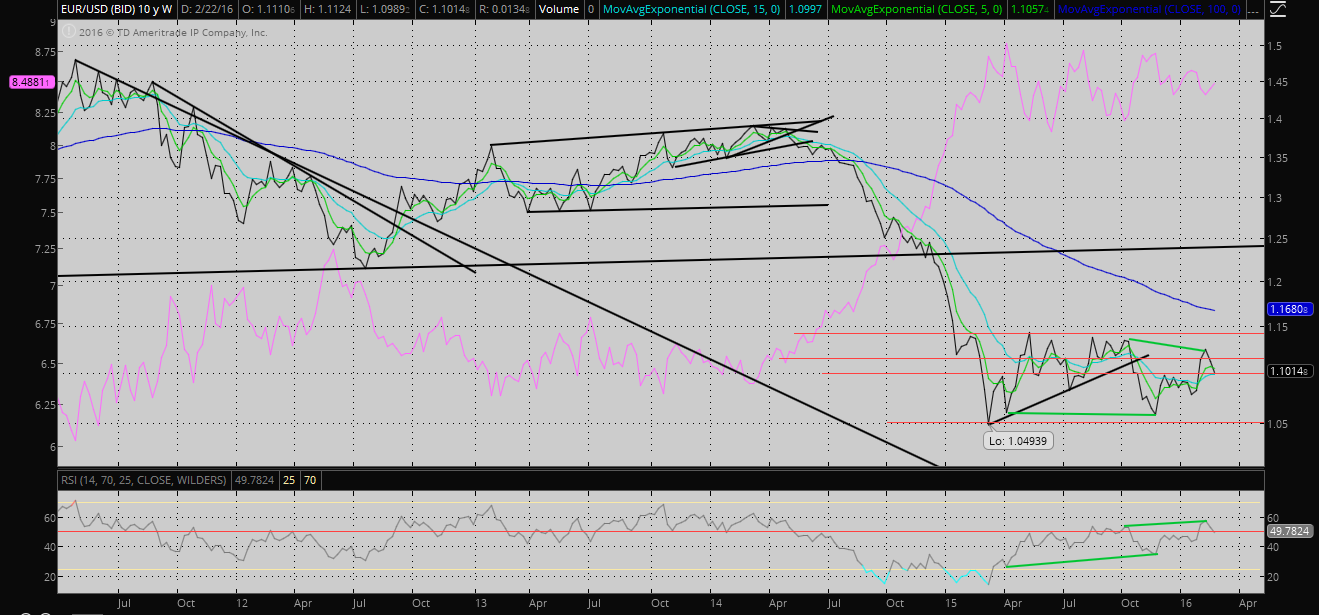Click the 6.25 label on the left axis
The height and width of the screenshot is (615, 1319).
tap(44, 405)
